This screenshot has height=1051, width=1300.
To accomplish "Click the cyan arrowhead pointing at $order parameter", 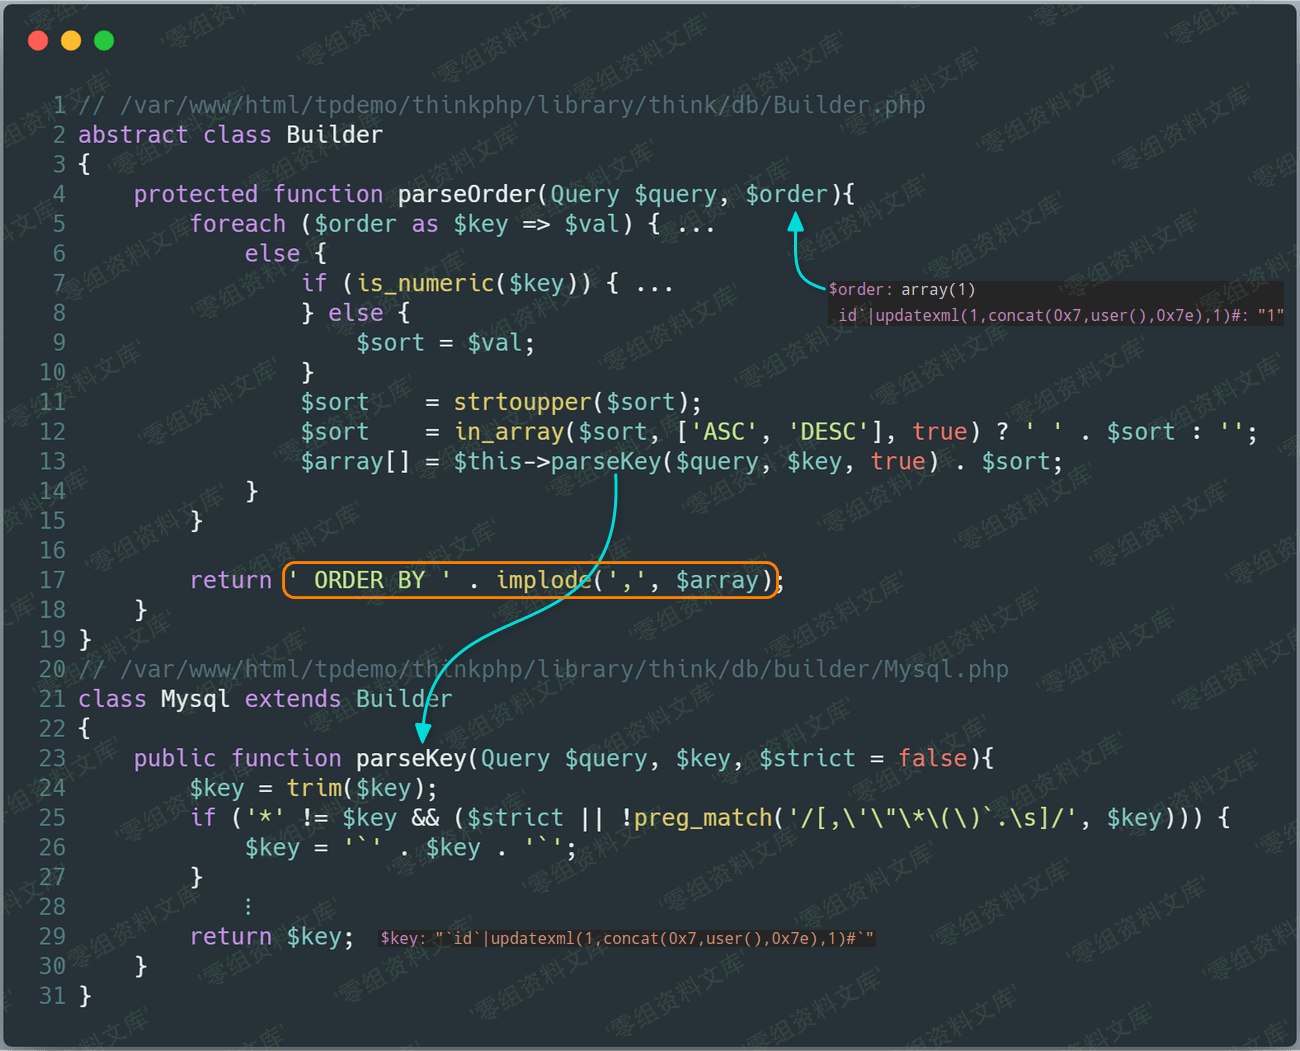I will (x=796, y=223).
